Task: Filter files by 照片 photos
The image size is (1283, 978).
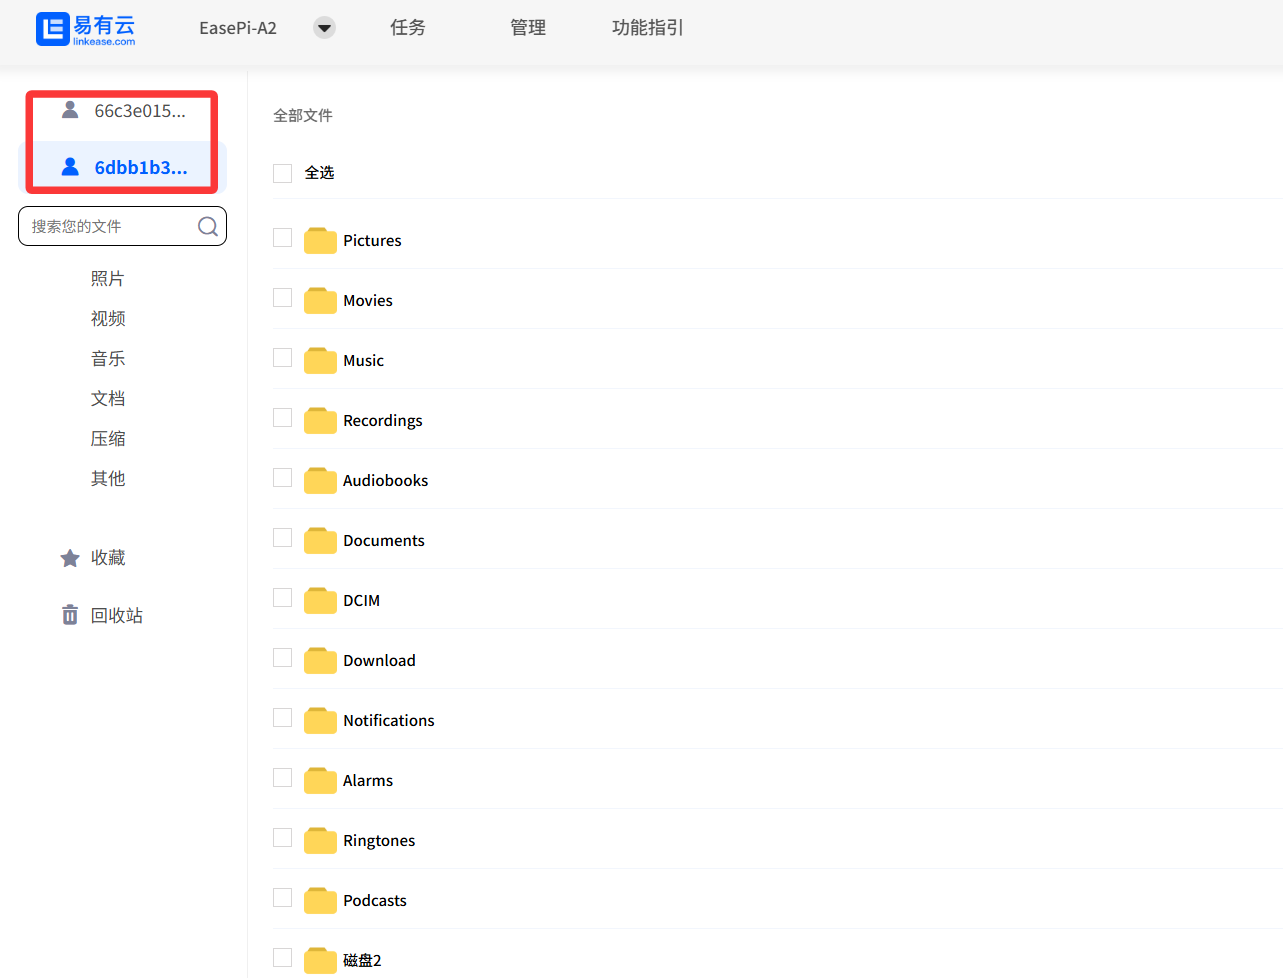Action: coord(108,279)
